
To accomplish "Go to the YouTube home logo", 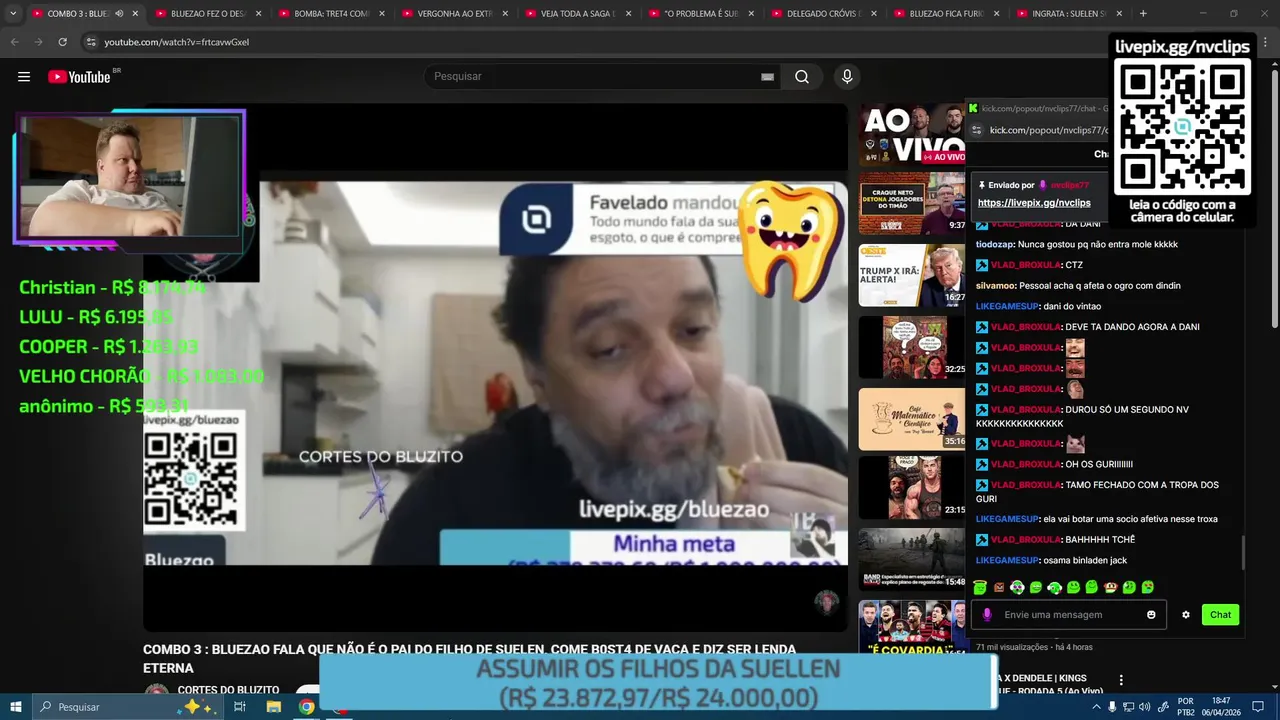I will 79,77.
